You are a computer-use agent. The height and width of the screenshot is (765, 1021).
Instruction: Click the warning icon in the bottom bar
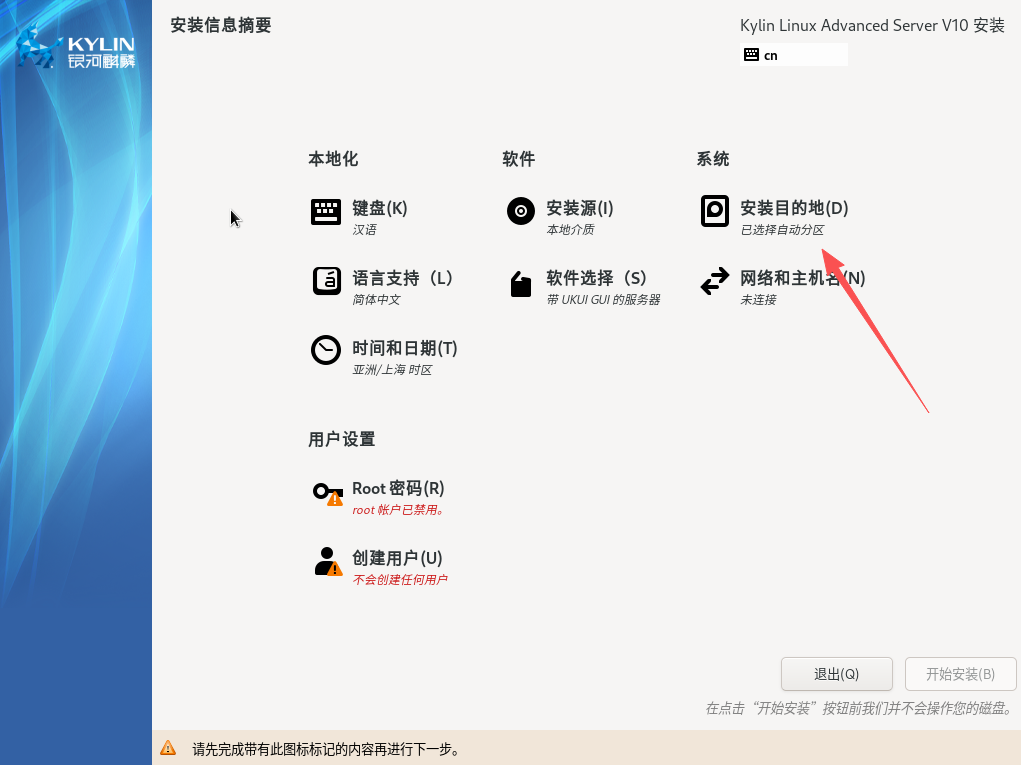pos(169,748)
